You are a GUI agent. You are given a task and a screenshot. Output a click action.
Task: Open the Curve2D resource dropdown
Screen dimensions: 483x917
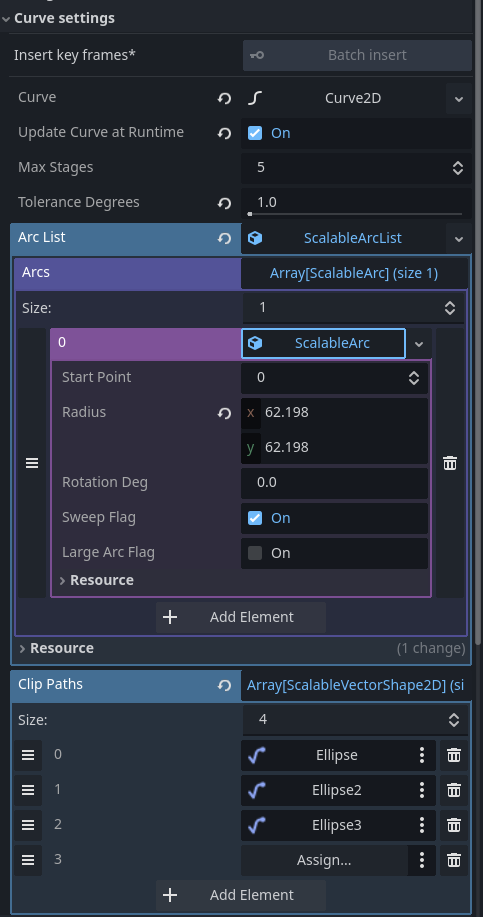[458, 98]
